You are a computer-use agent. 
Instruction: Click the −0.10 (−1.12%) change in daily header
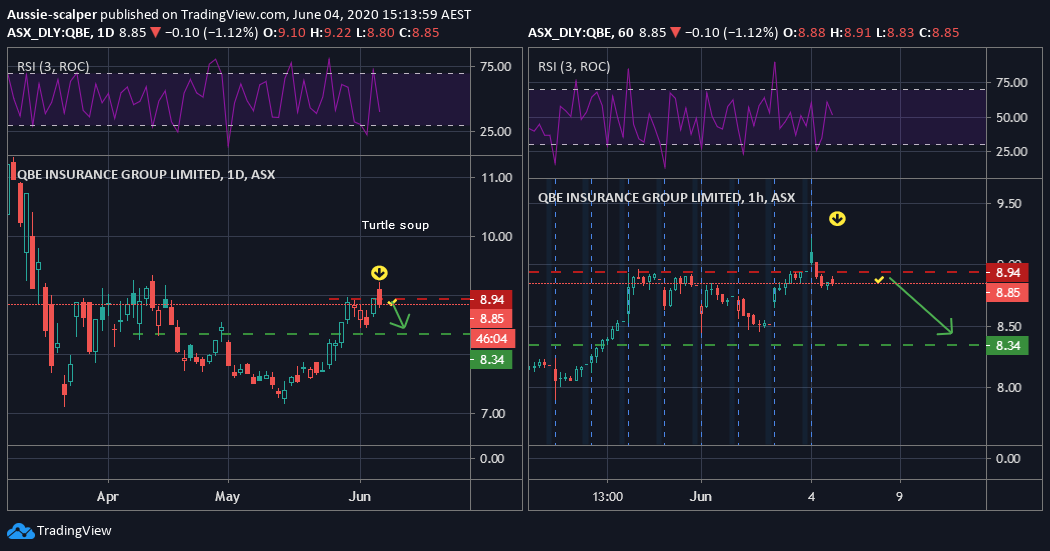click(211, 32)
